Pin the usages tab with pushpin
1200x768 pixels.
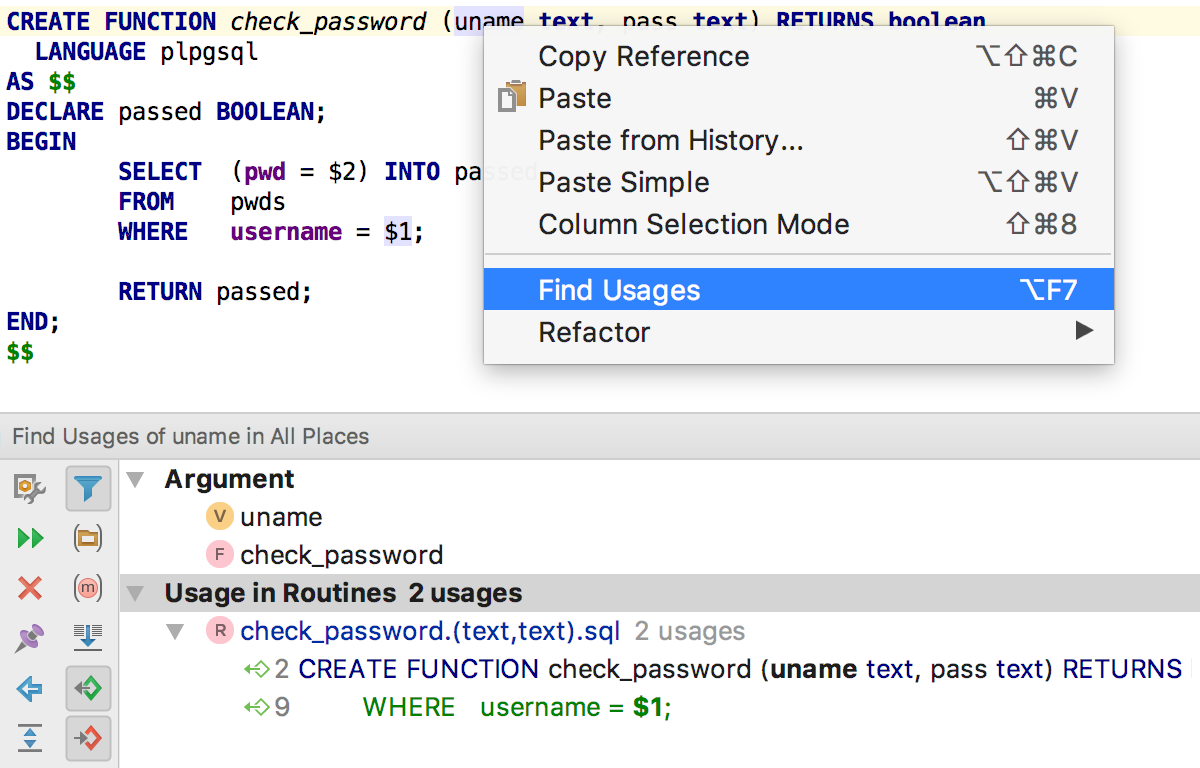coord(30,639)
